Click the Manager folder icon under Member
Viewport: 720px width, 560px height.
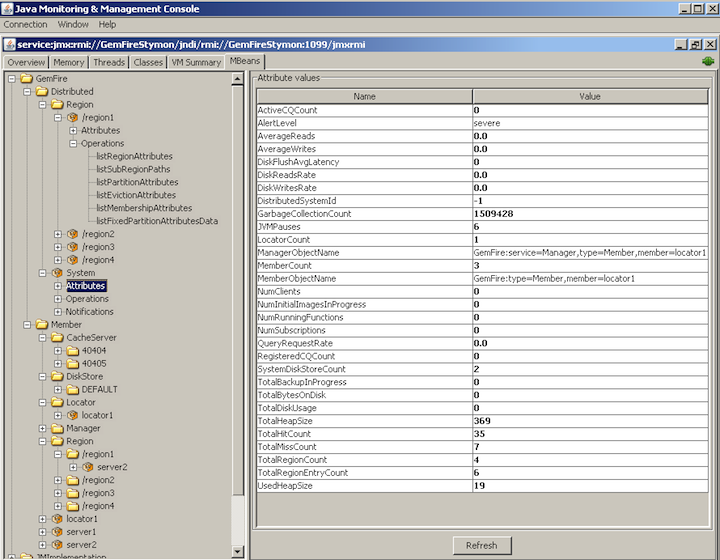pos(57,428)
